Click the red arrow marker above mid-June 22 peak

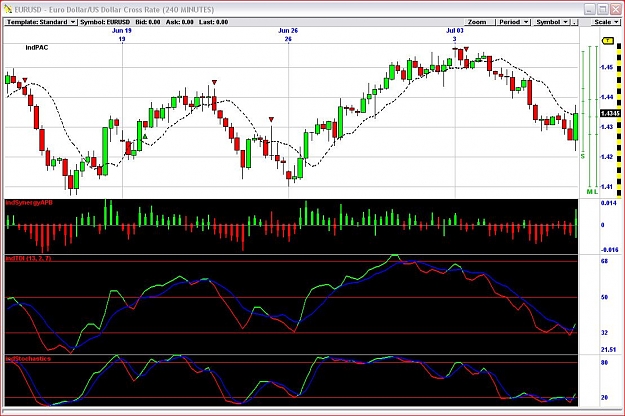pos(214,82)
